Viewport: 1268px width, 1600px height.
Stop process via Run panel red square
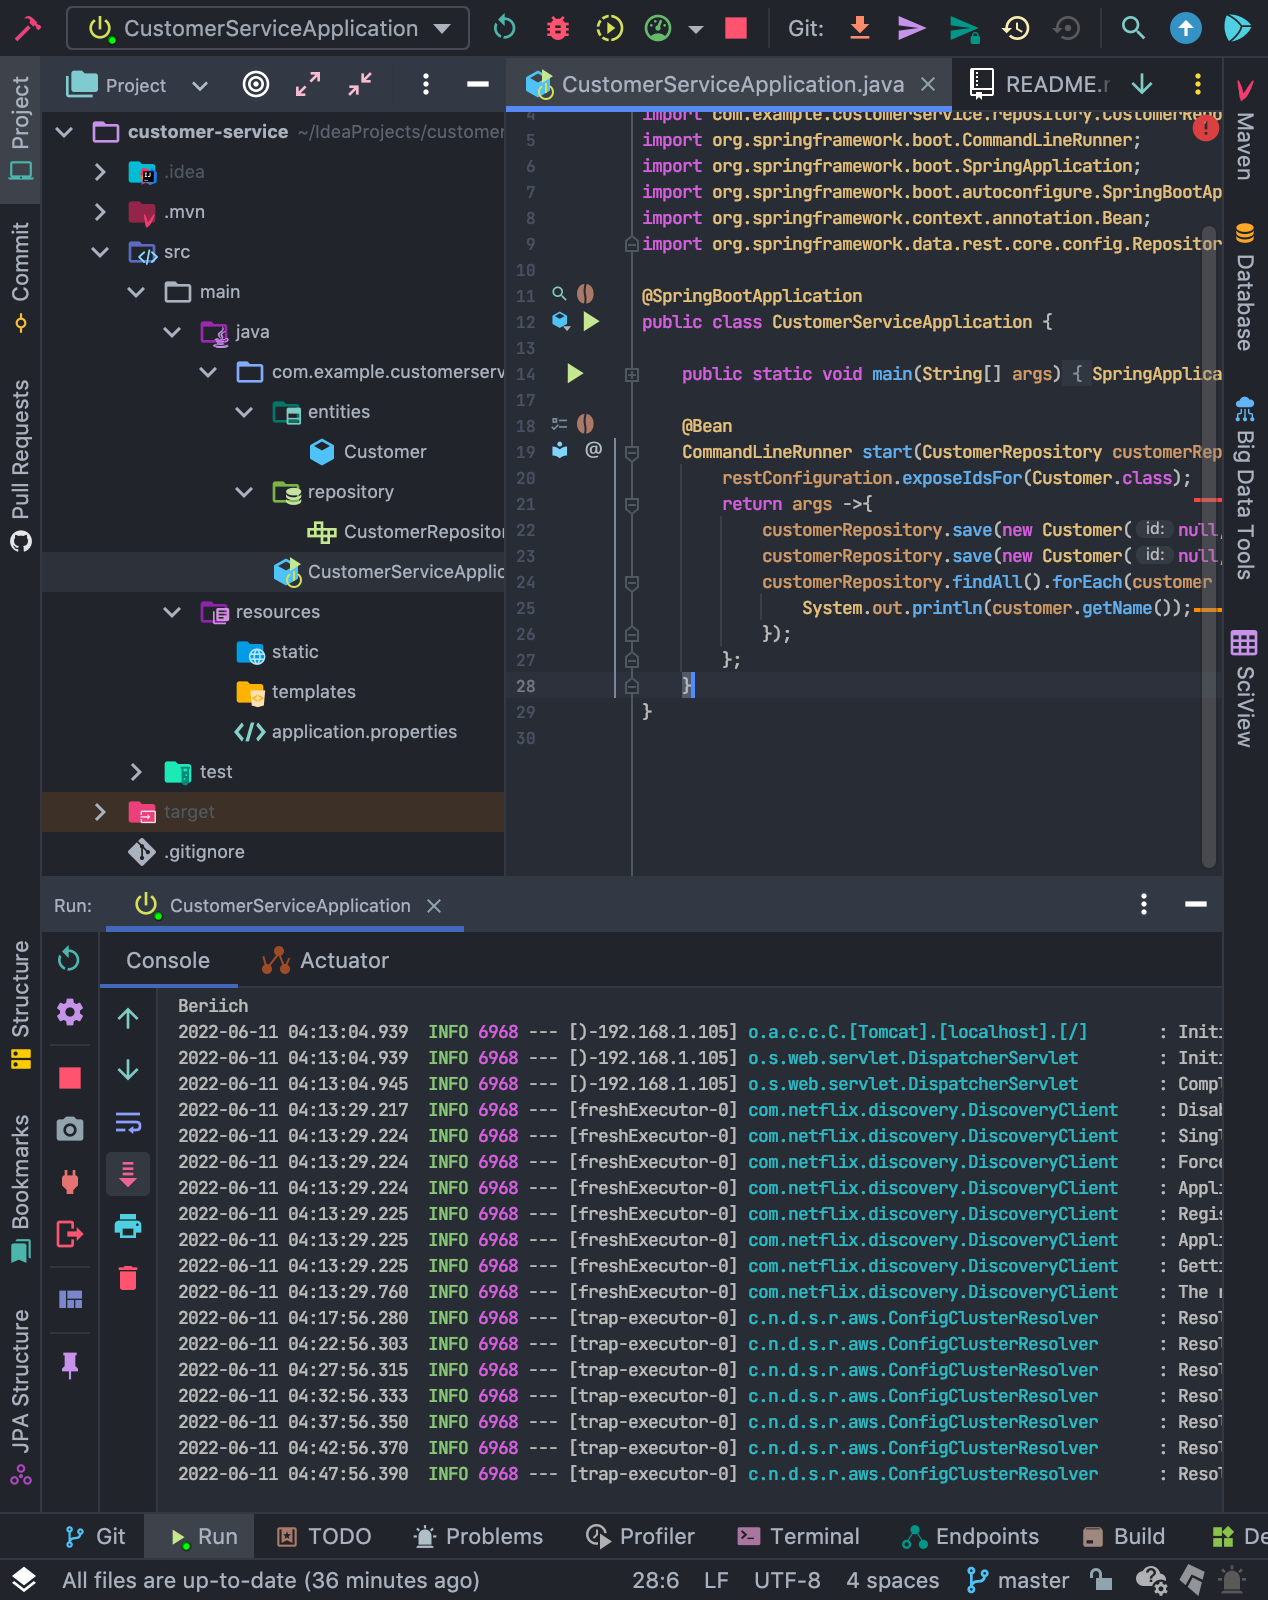click(x=70, y=1078)
